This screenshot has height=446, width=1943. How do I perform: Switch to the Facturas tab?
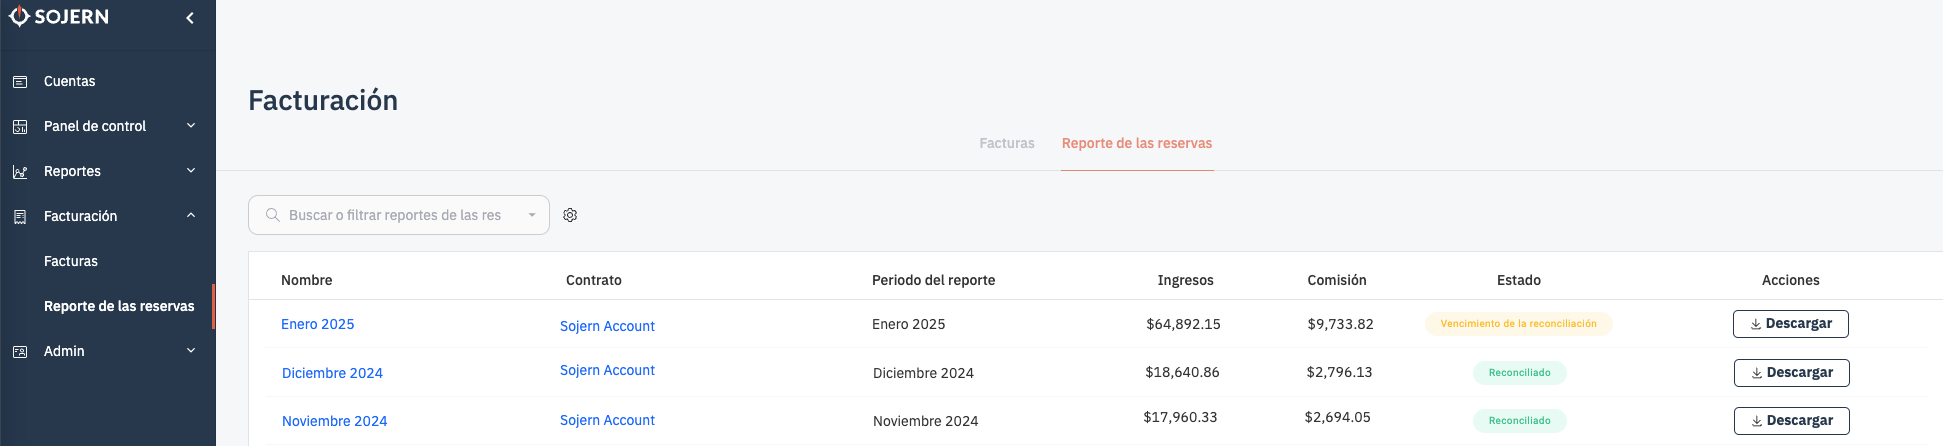pyautogui.click(x=1006, y=143)
